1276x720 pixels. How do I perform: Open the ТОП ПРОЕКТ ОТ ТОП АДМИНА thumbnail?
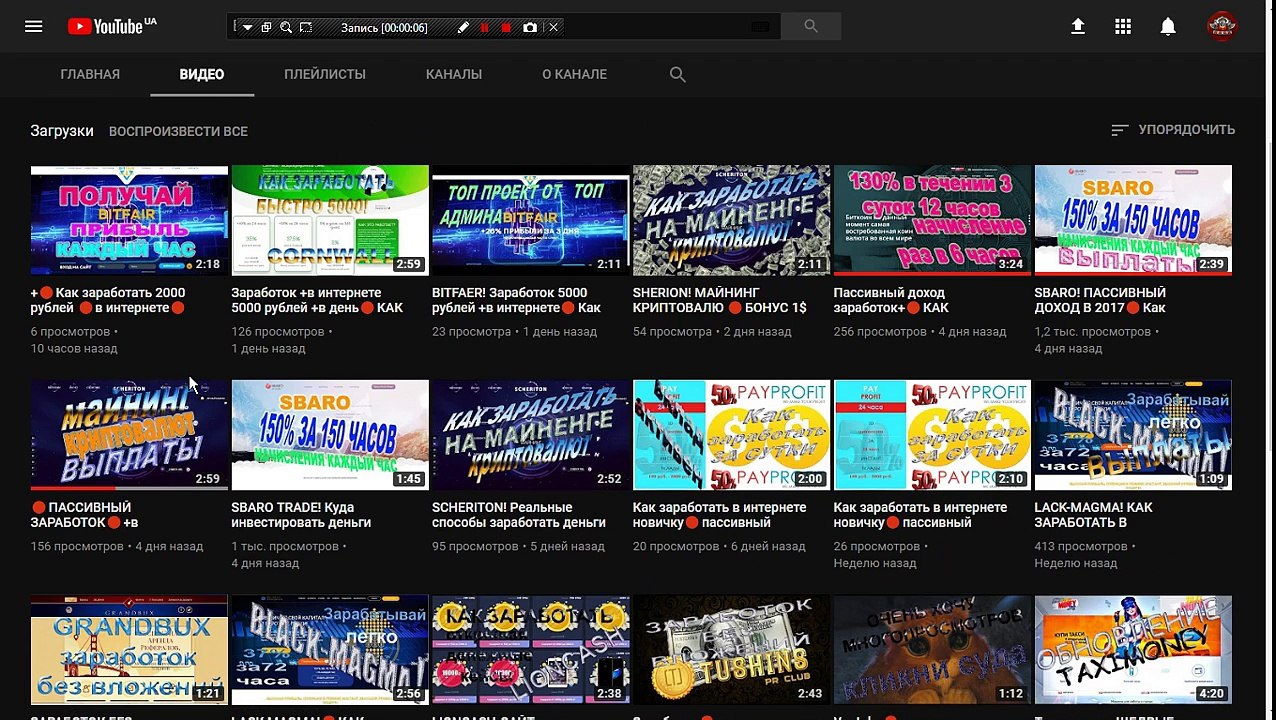(531, 220)
